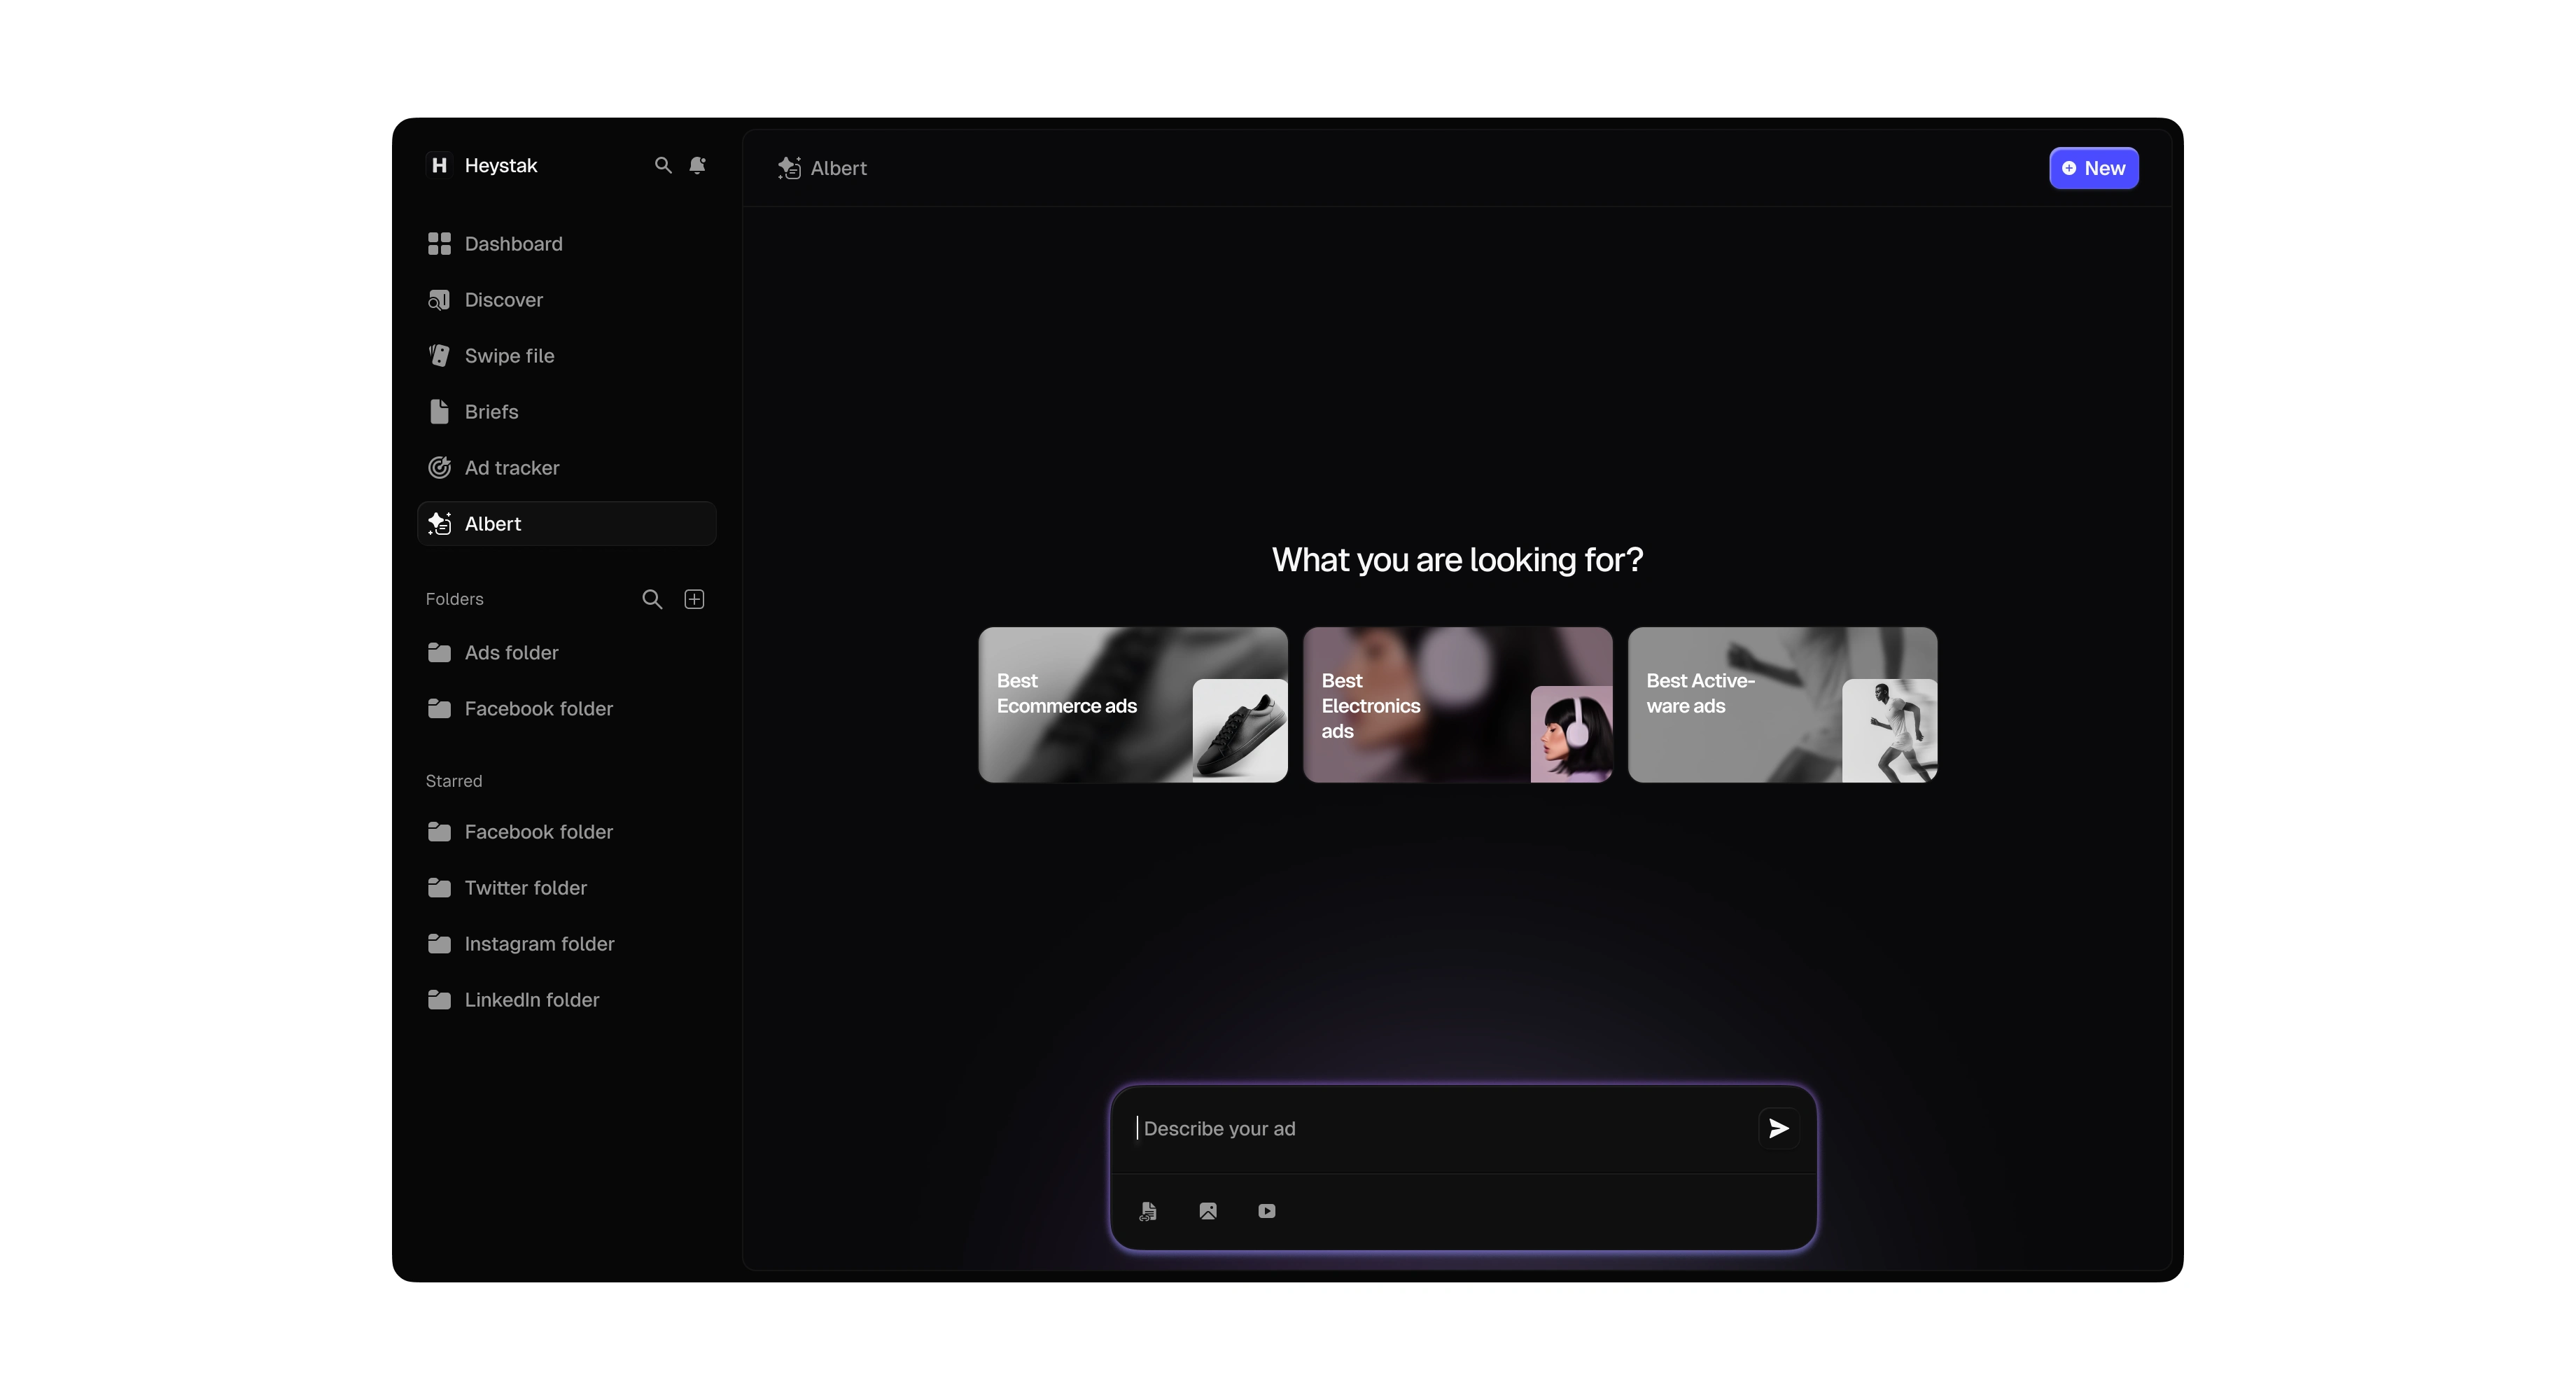Click the Heystak H logo
The width and height of the screenshot is (2576, 1400).
pyautogui.click(x=439, y=165)
